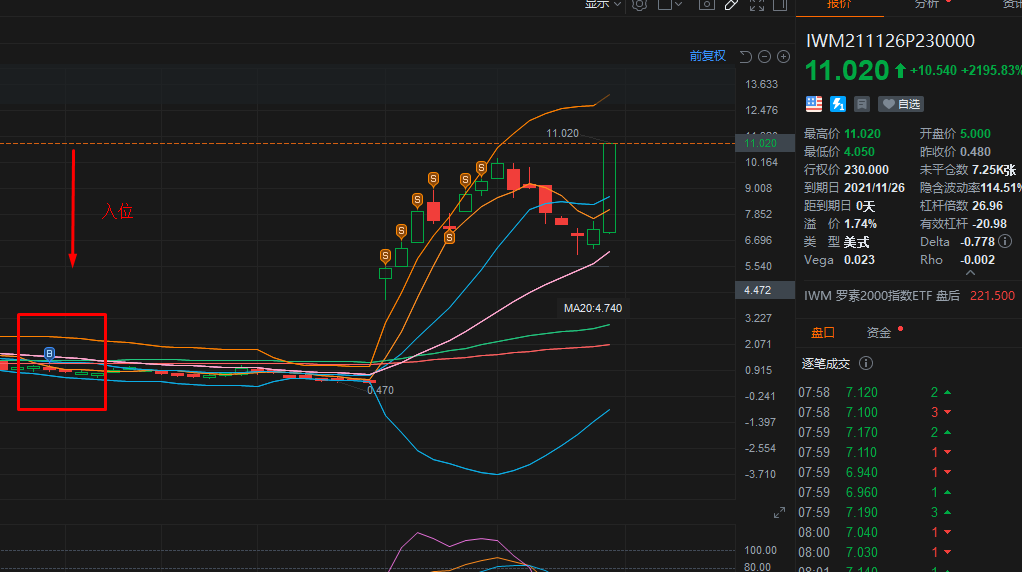Click the MA20:4.740 tooltip label
The height and width of the screenshot is (572, 1022).
pos(592,308)
